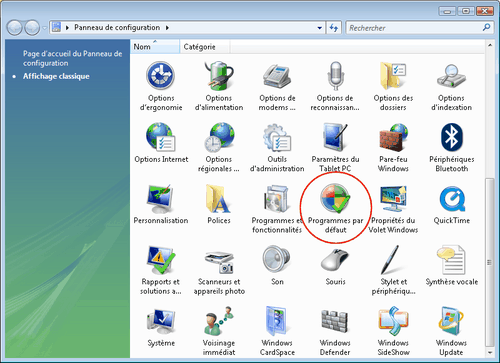500x363 pixels.
Task: Open Options d'alimentation icon
Action: (x=219, y=76)
